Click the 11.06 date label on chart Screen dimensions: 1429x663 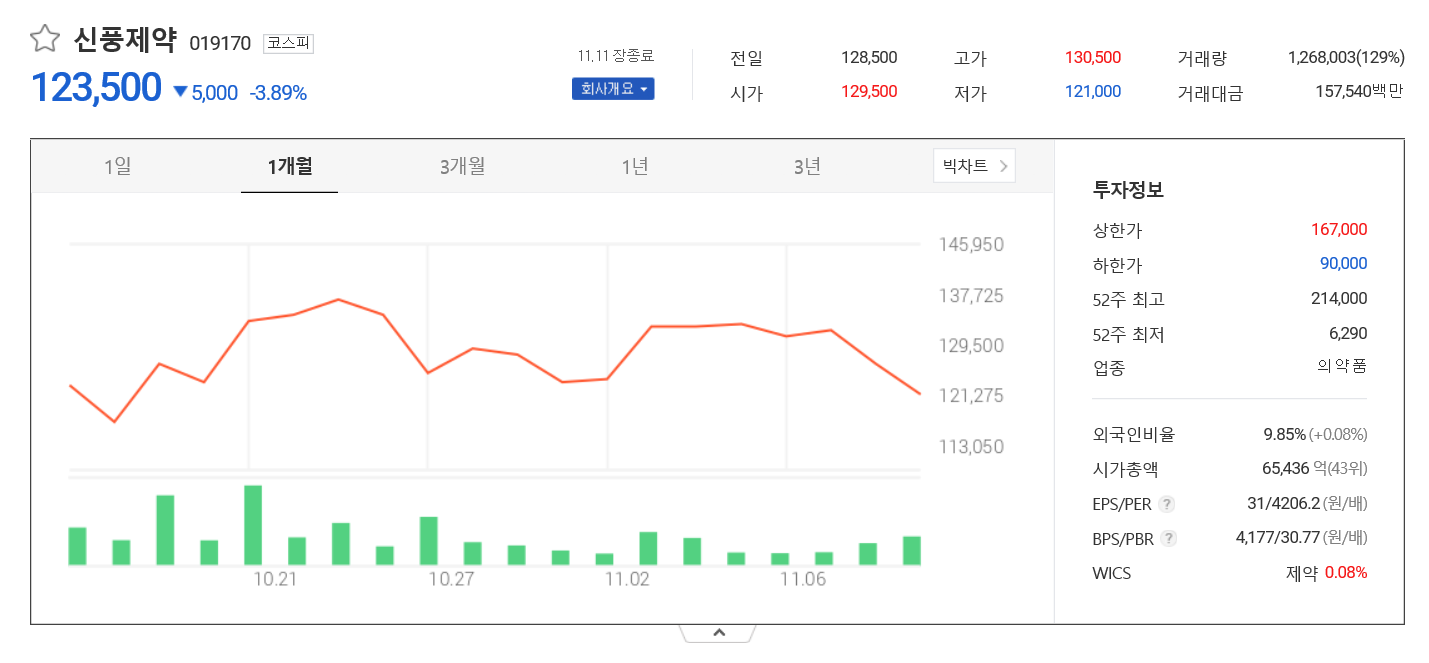point(803,579)
